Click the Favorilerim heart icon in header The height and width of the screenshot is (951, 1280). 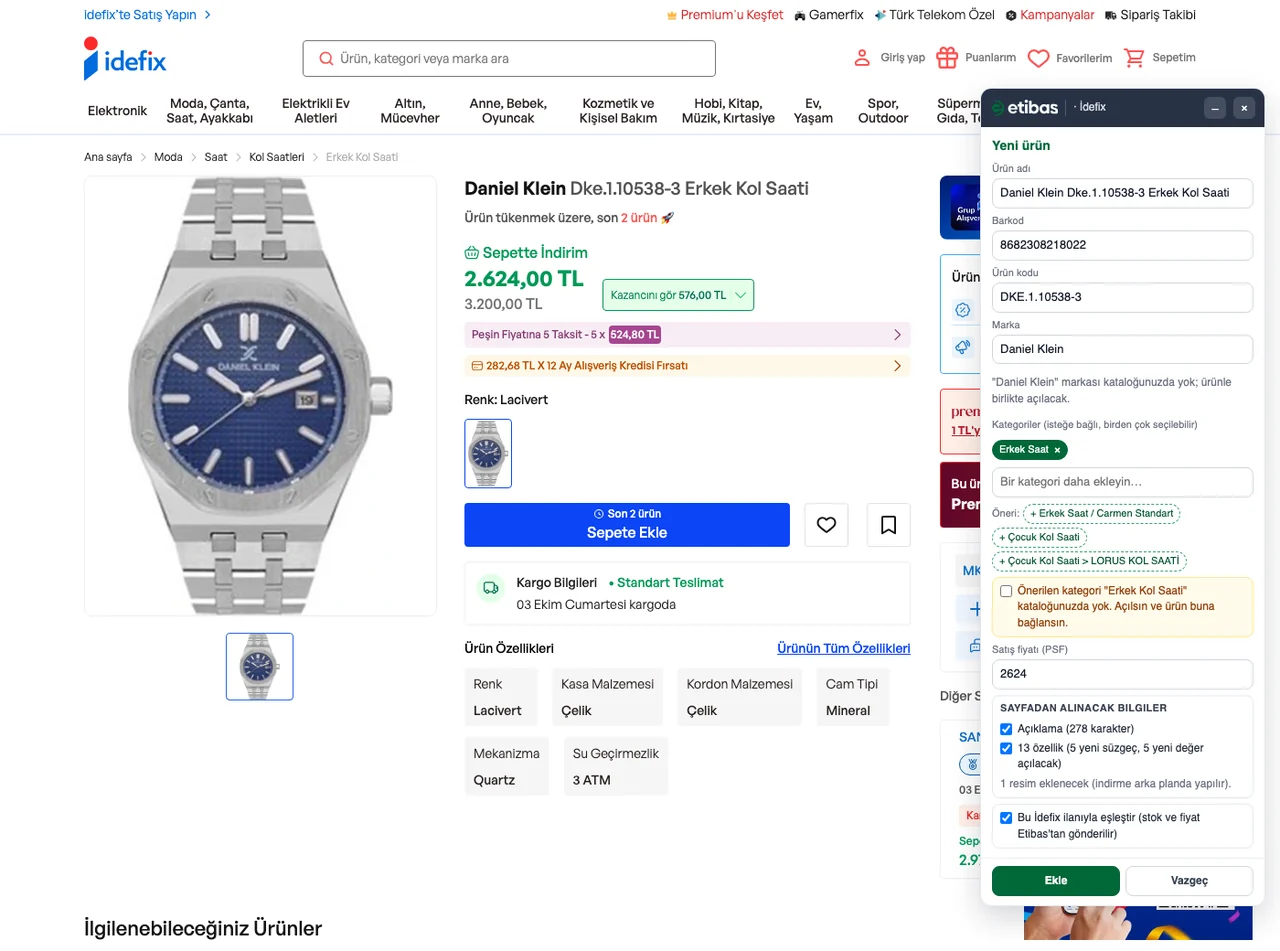click(1038, 58)
